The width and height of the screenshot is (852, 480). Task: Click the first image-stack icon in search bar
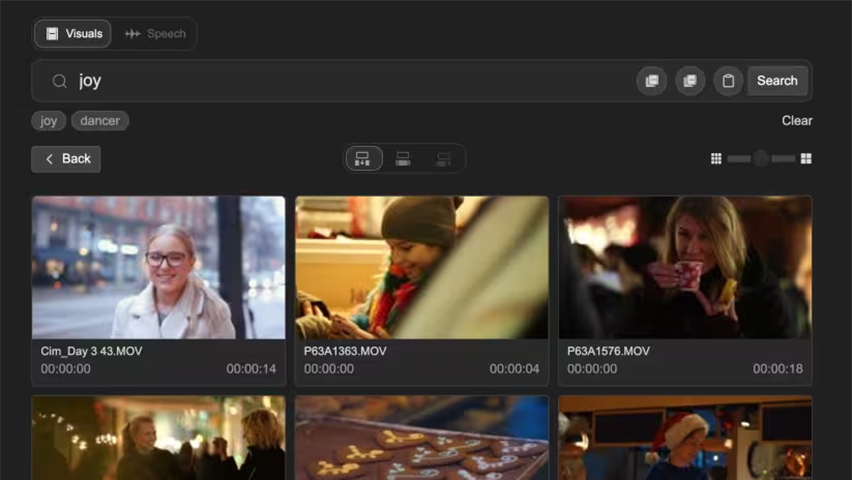coord(652,81)
